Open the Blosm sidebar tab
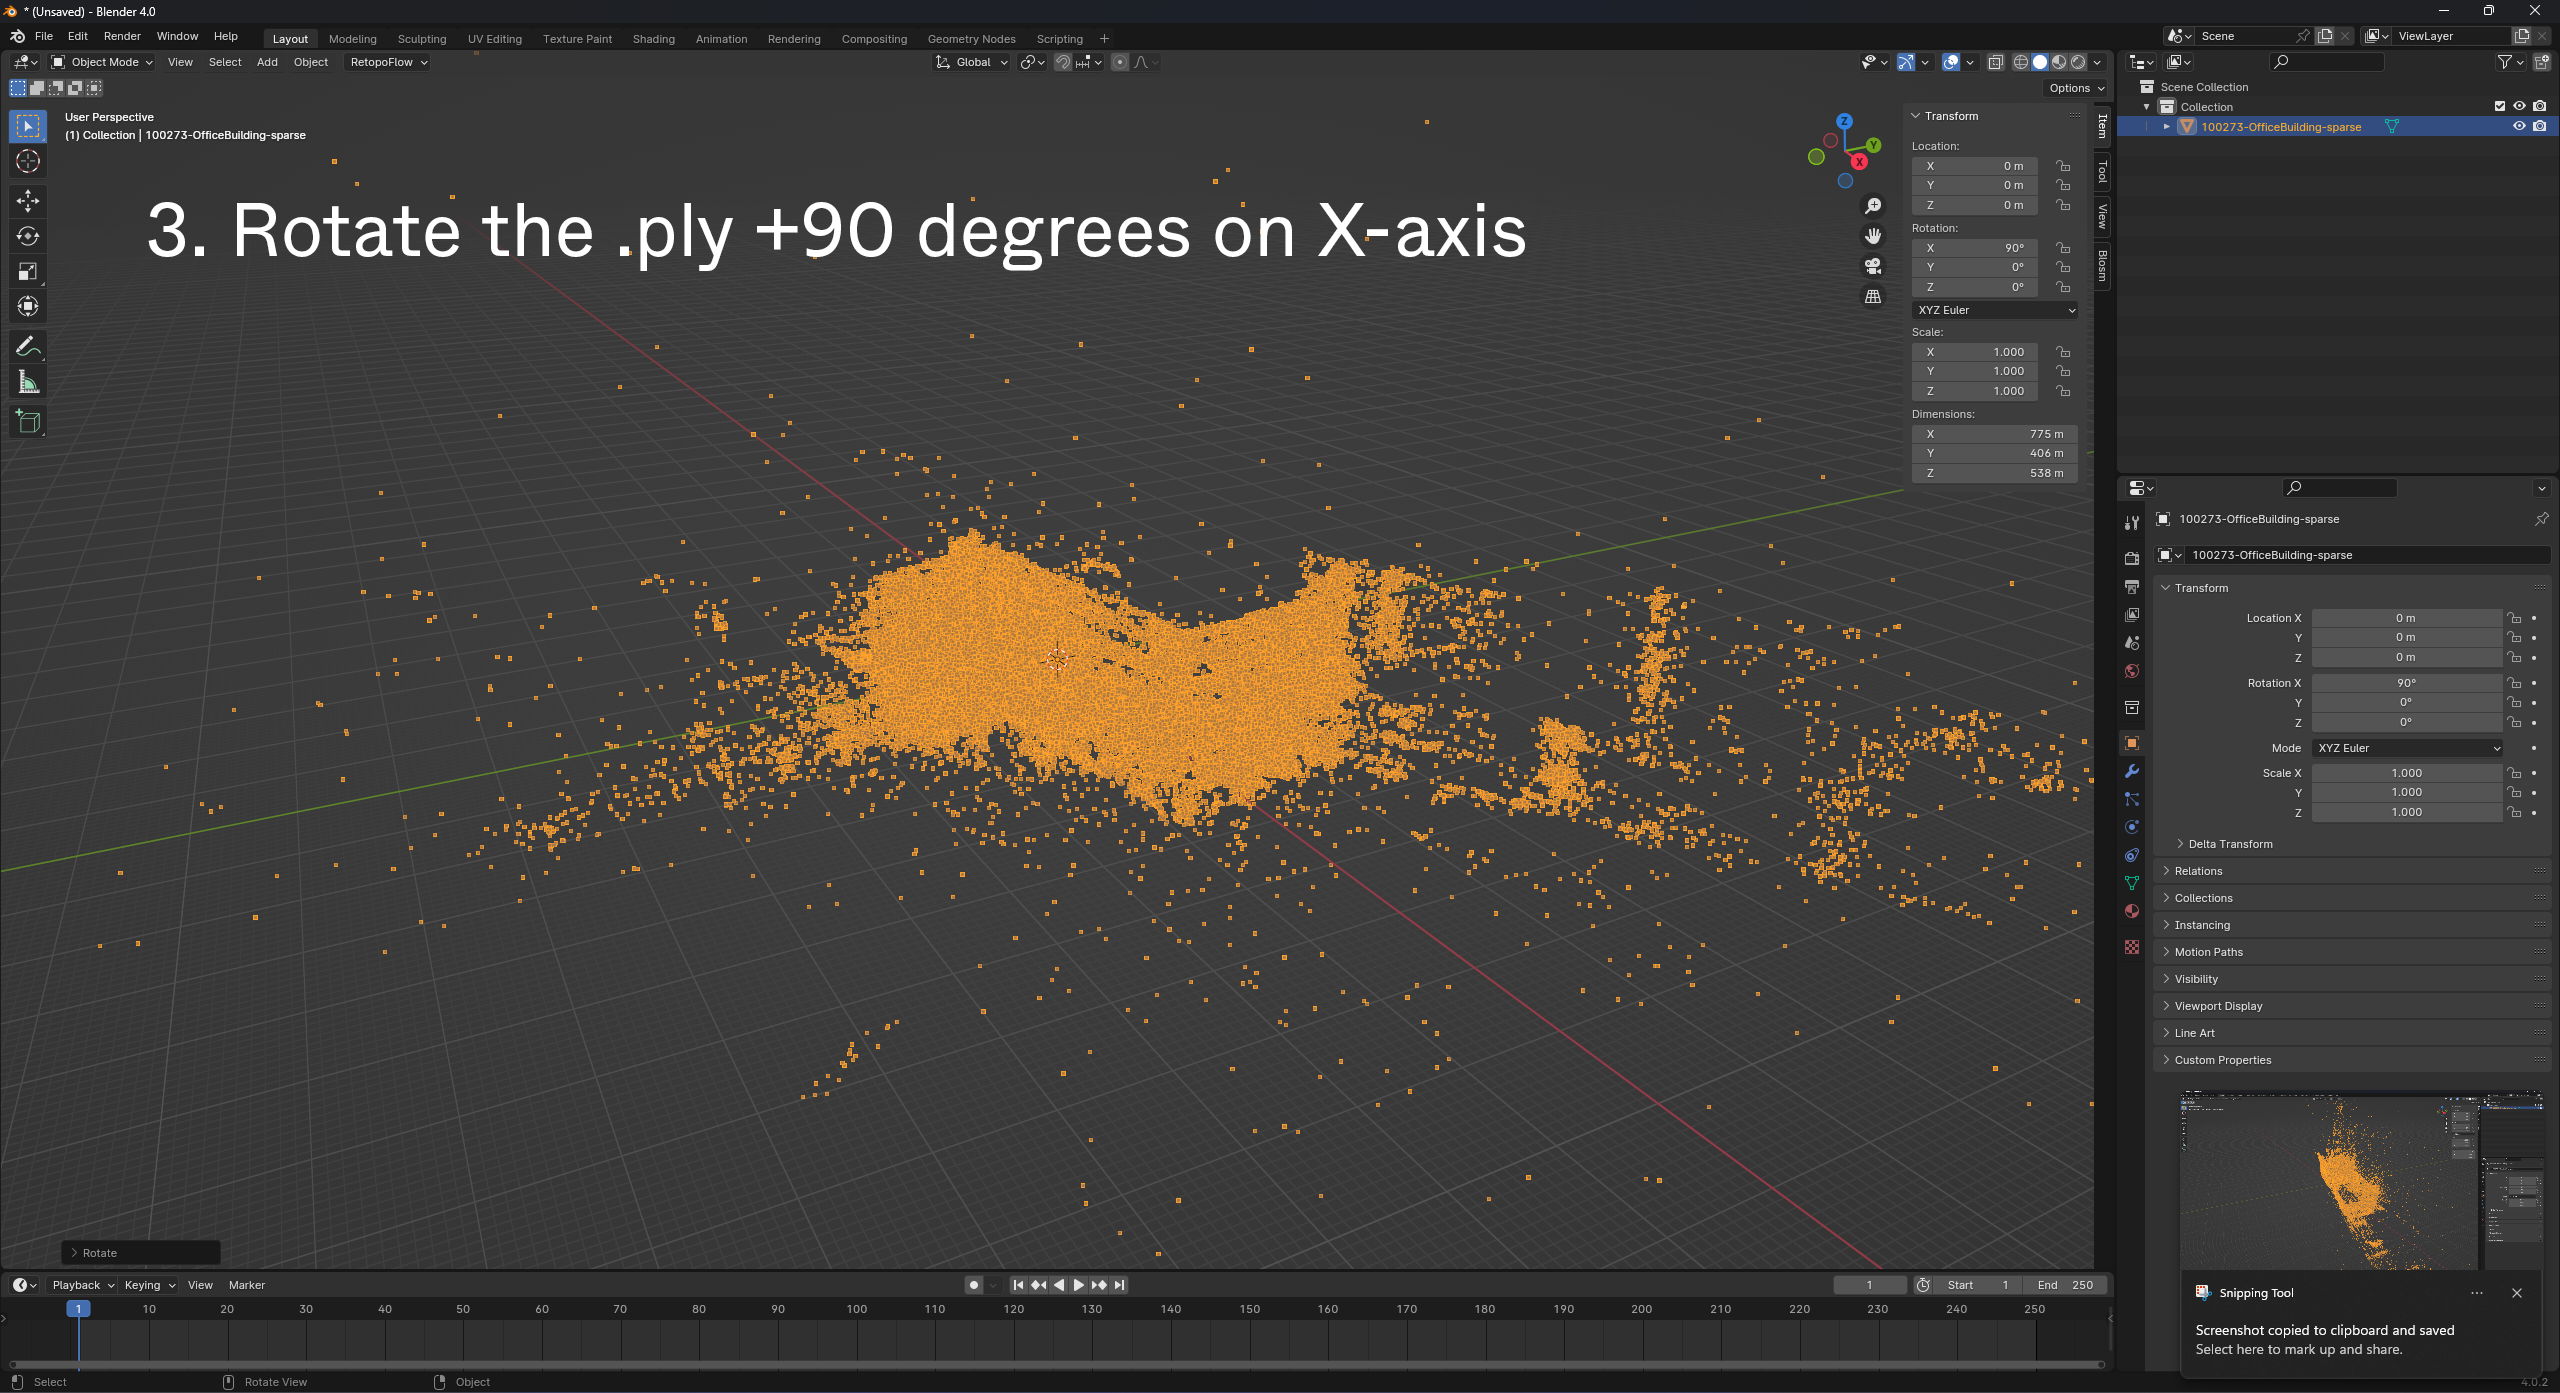Screen dimensions: 2560x1393 2102,265
